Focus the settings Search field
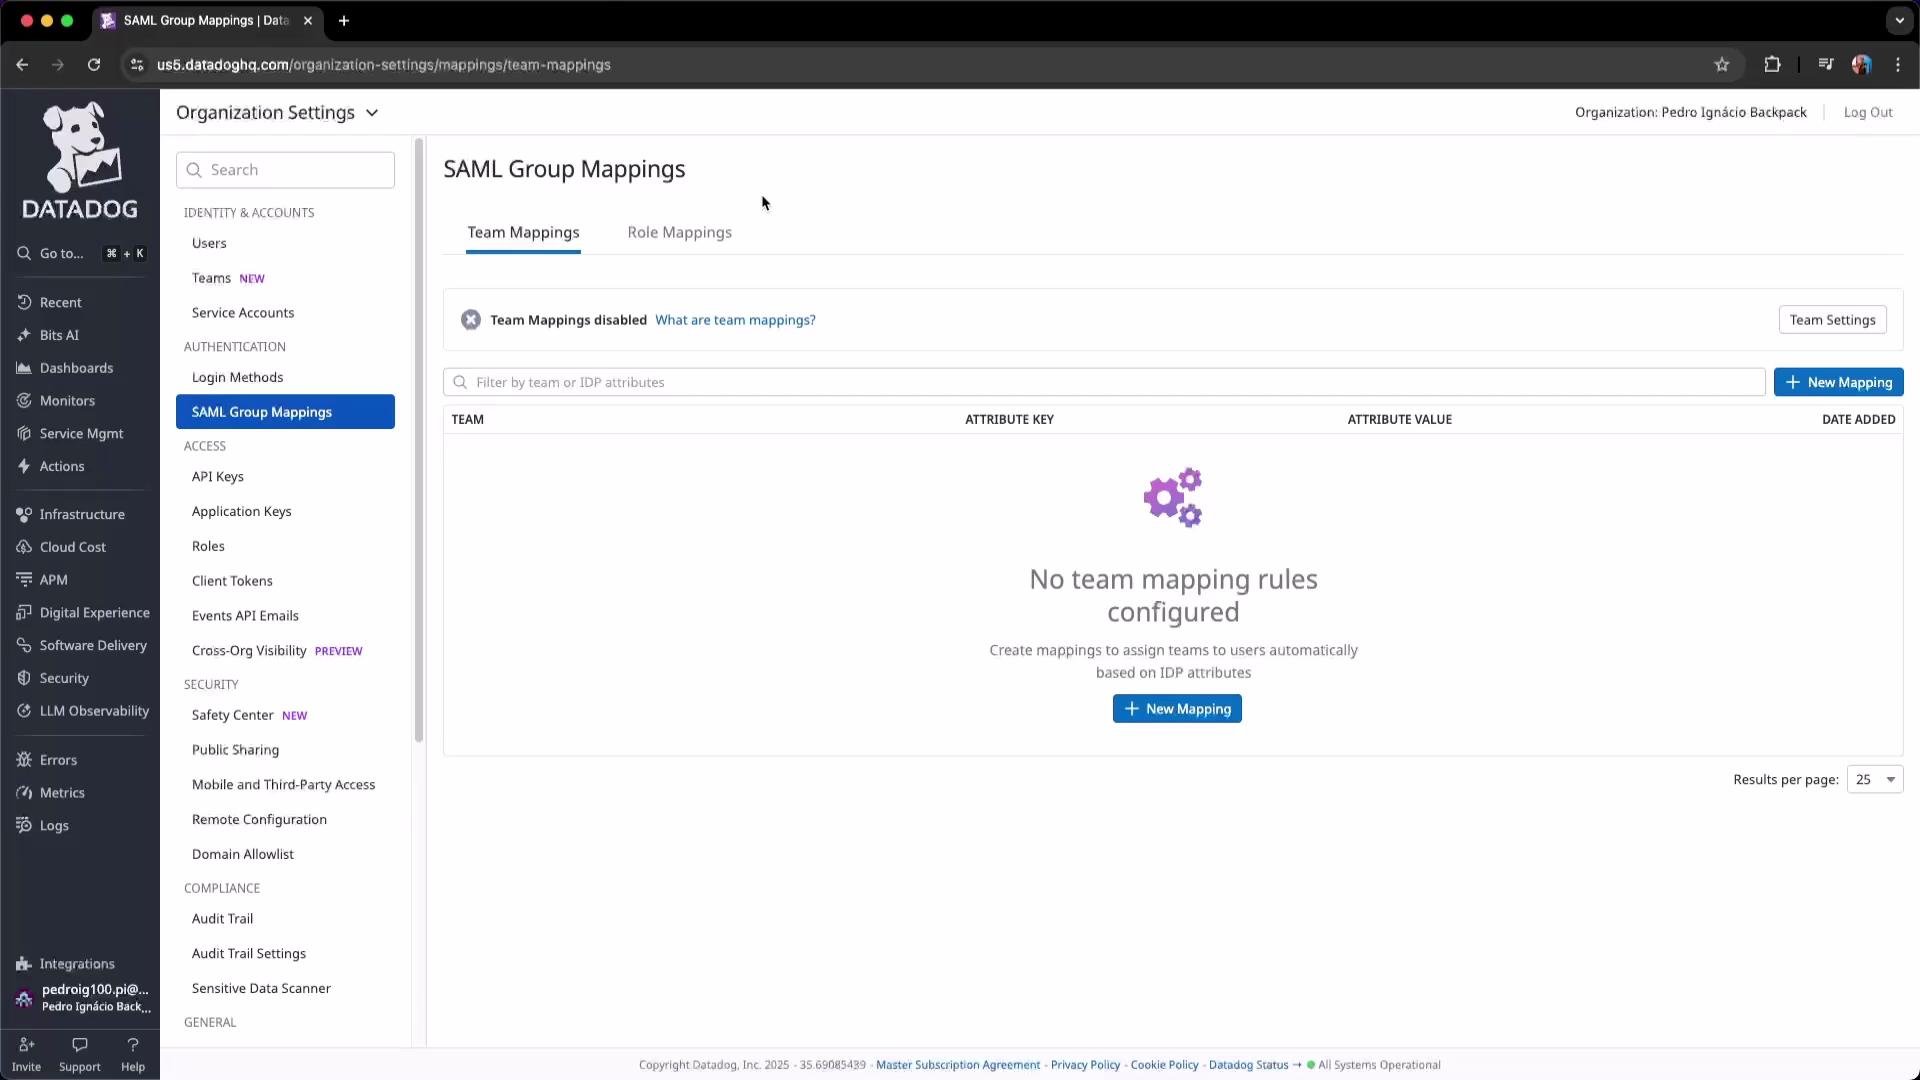This screenshot has width=1920, height=1080. point(285,170)
